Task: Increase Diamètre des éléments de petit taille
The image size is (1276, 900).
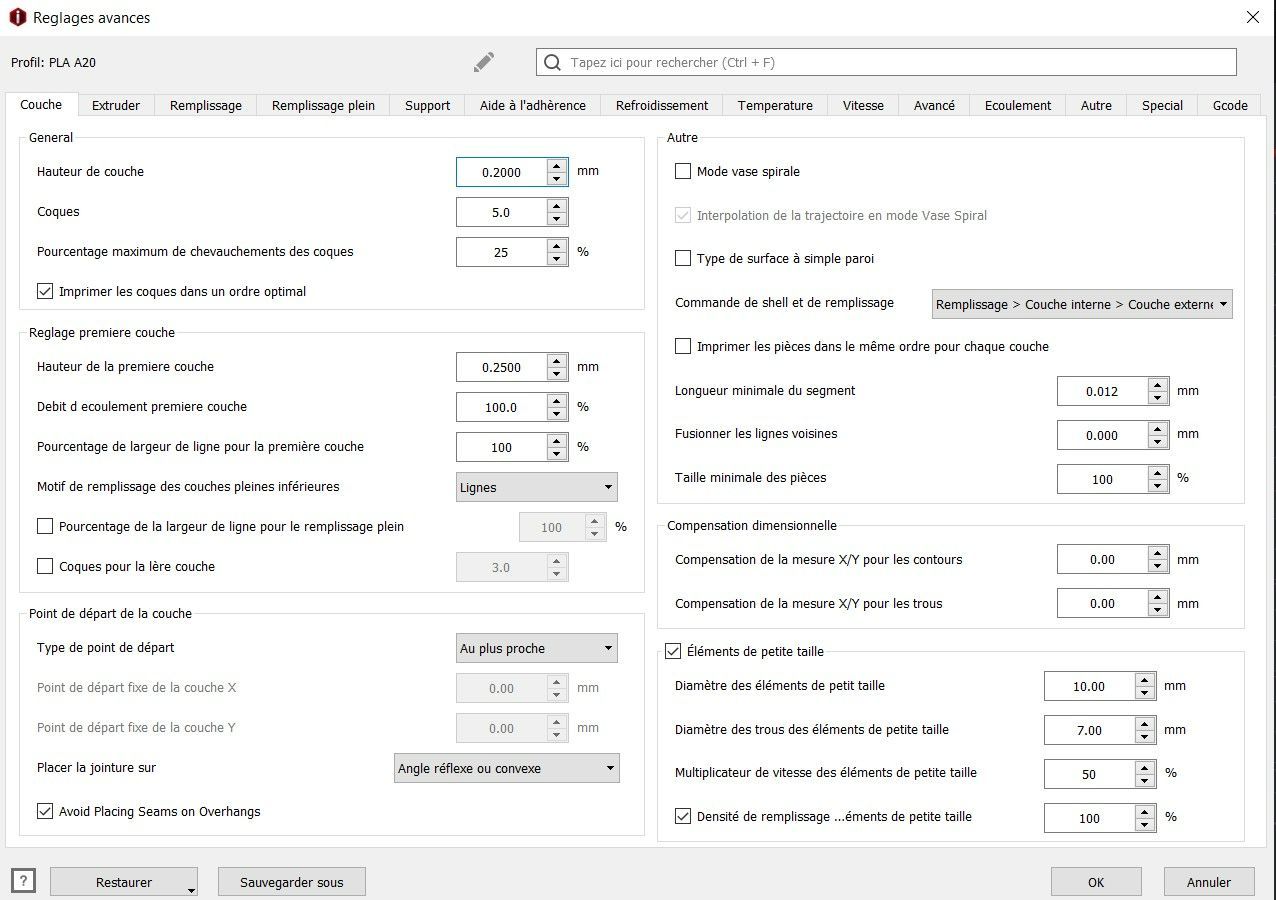Action: [1145, 679]
